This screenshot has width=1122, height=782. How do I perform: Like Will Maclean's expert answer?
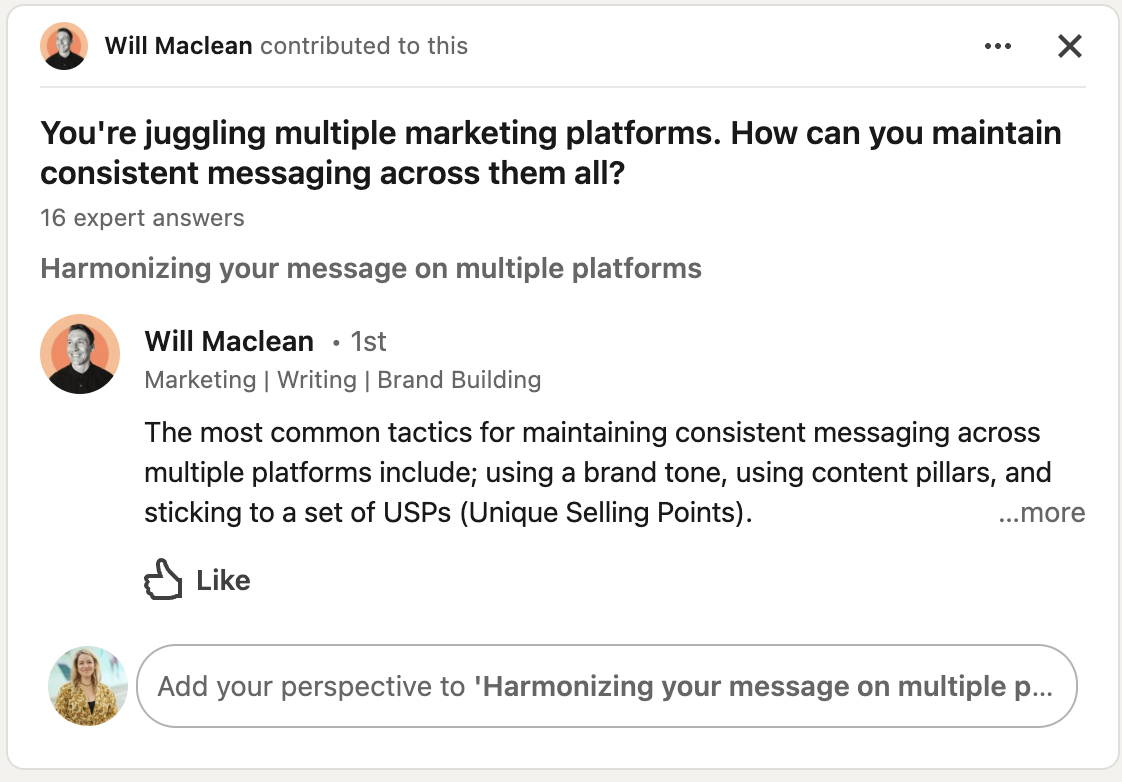[195, 579]
